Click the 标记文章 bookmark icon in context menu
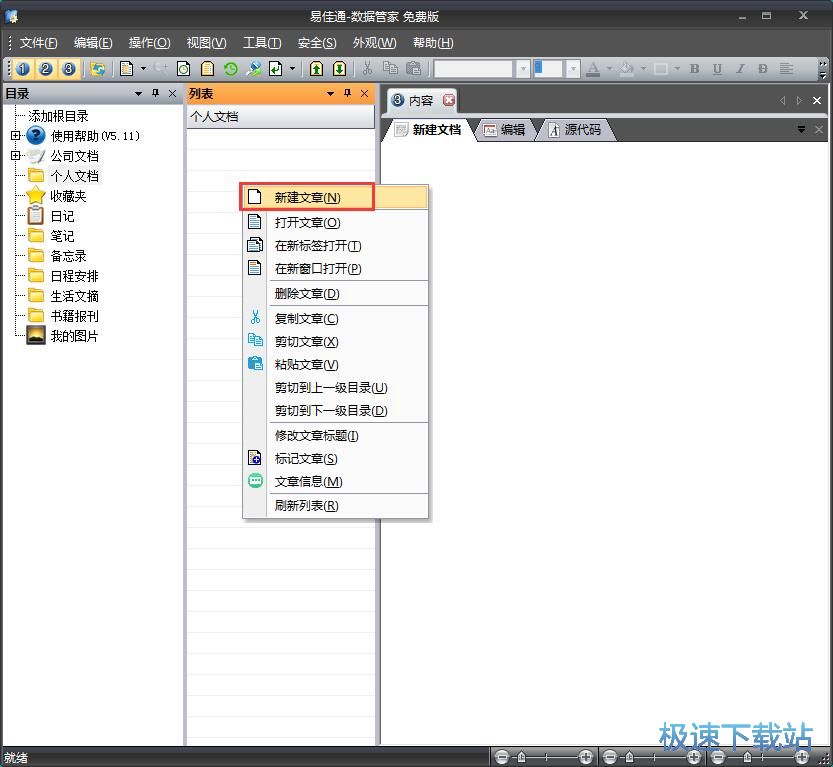The height and width of the screenshot is (767, 833). pos(255,458)
